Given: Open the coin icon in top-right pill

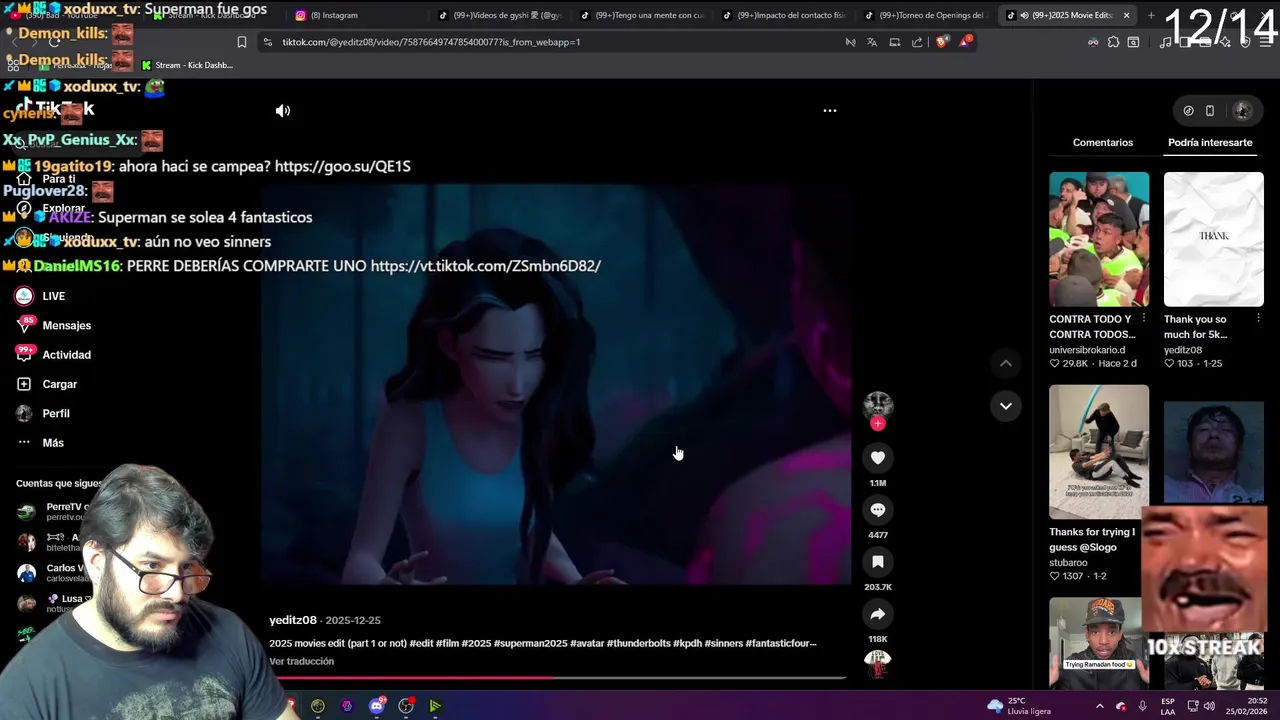Looking at the screenshot, I should click(x=1188, y=111).
